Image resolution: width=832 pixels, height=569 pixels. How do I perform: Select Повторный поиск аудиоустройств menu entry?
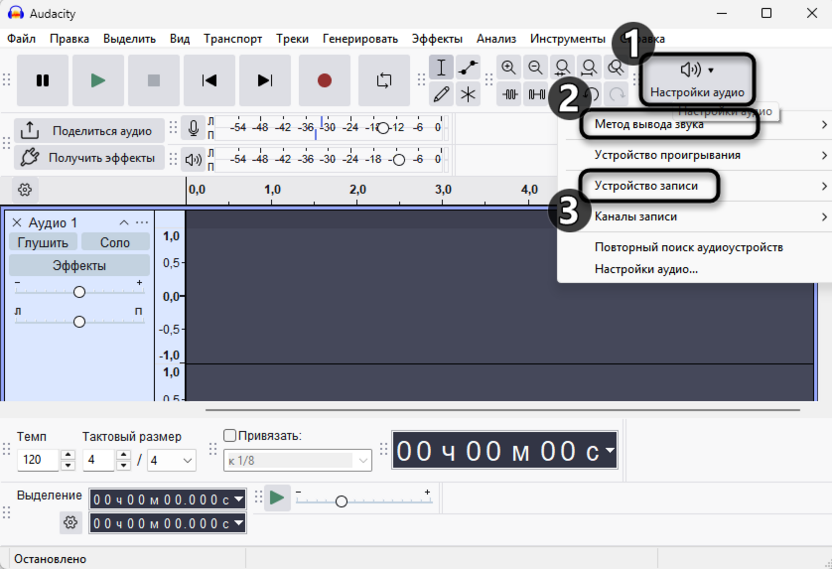(x=688, y=247)
